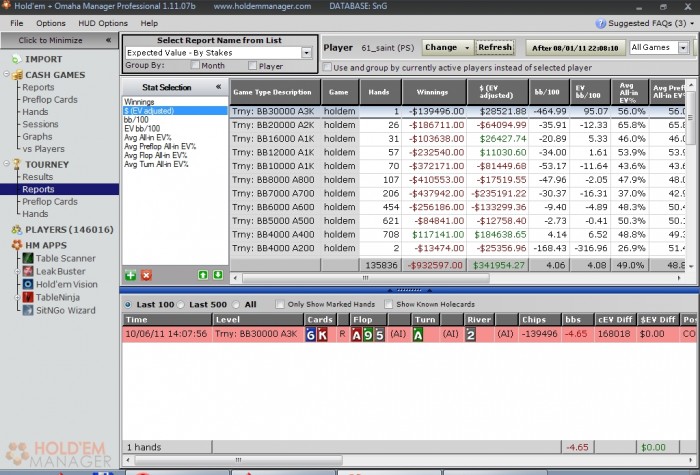Viewport: 700px width, 475px height.
Task: Click the Click to Minimize button
Action: (x=59, y=40)
